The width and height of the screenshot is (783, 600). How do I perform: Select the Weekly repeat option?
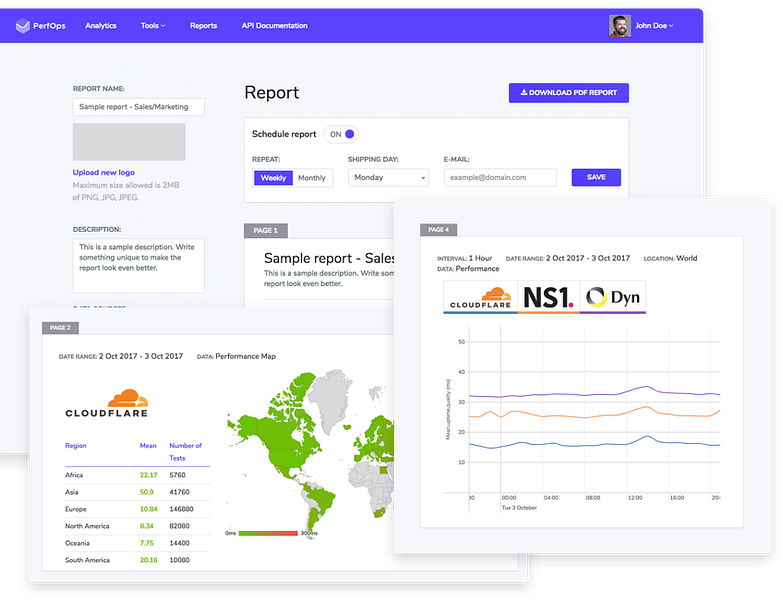pos(273,178)
